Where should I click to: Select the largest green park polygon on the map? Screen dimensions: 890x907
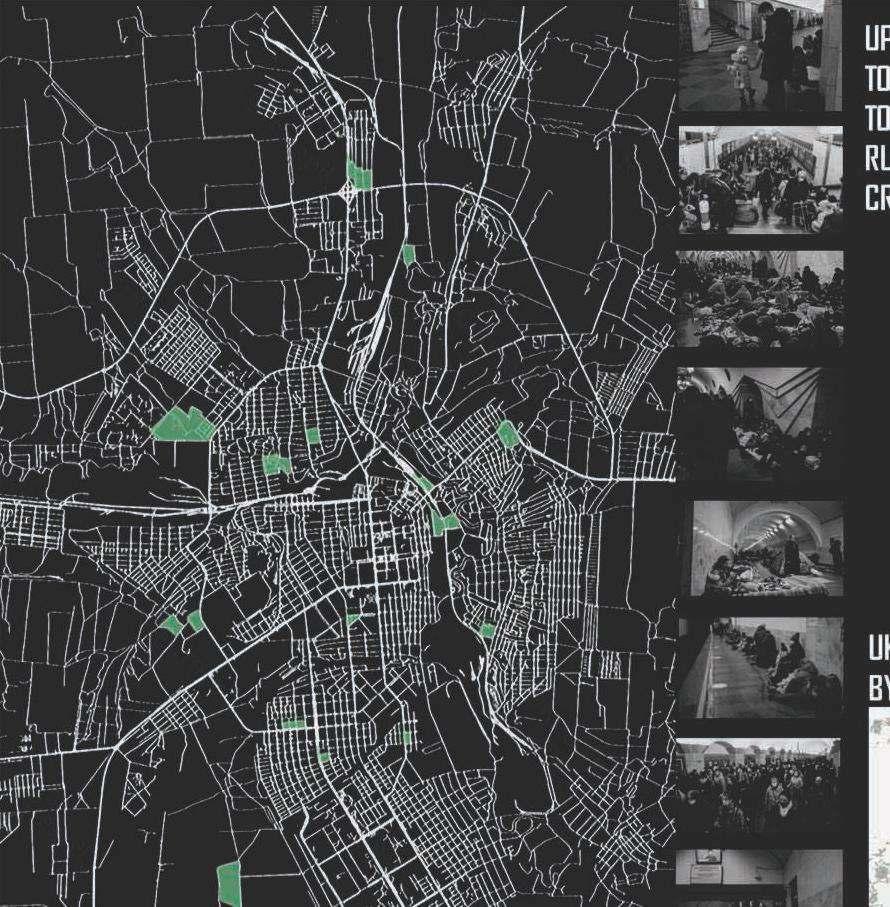(x=183, y=425)
